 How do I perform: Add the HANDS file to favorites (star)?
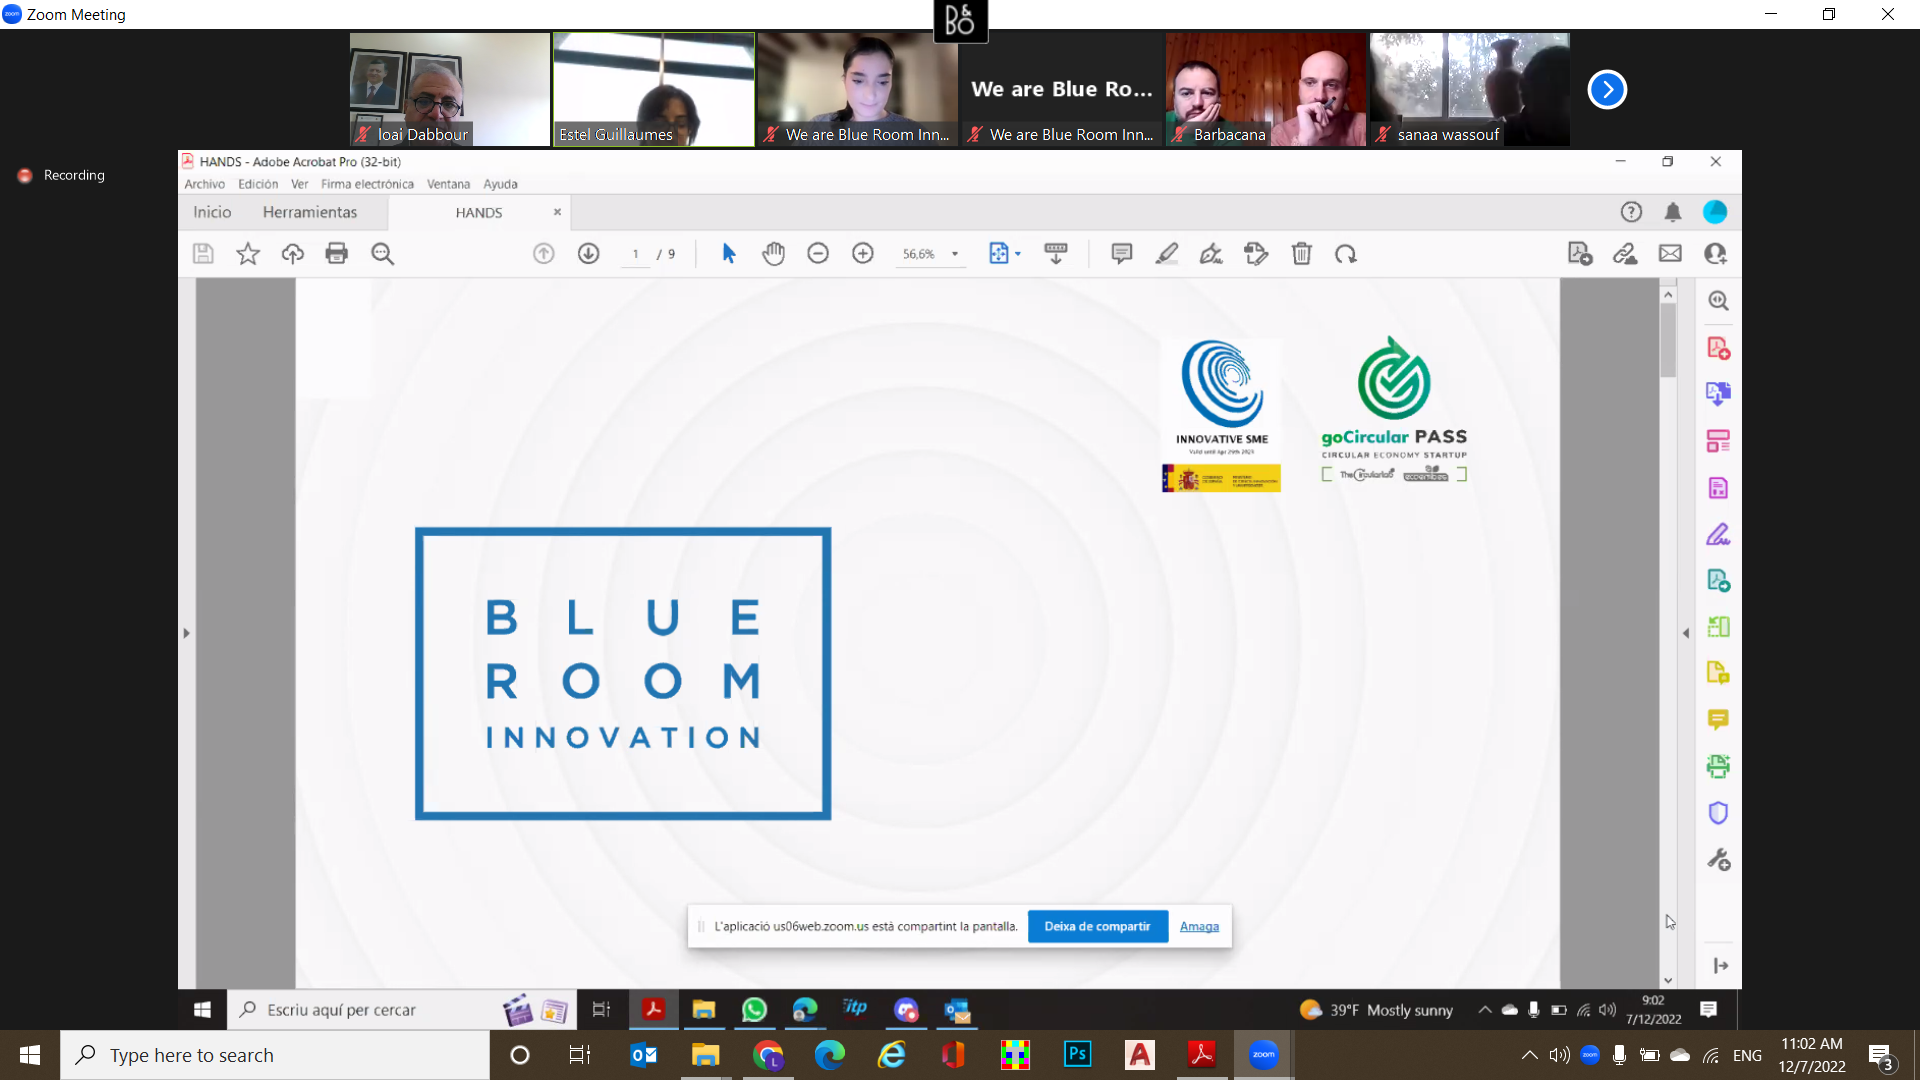(248, 254)
